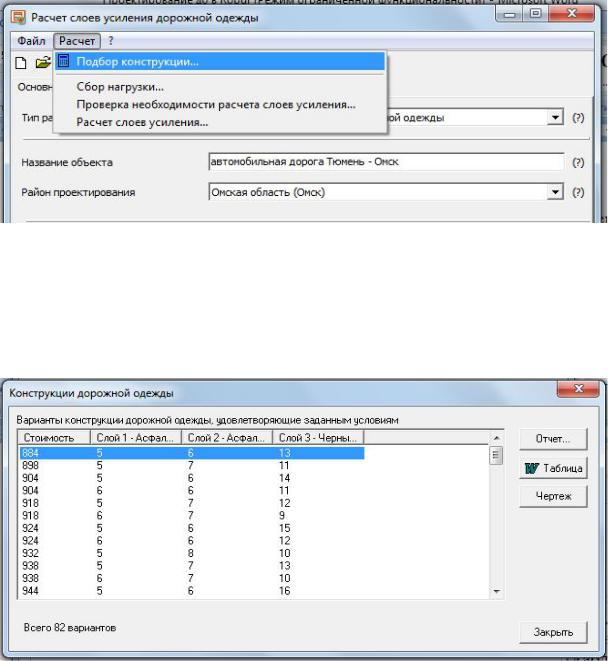Open the Файл menu

click(x=31, y=41)
